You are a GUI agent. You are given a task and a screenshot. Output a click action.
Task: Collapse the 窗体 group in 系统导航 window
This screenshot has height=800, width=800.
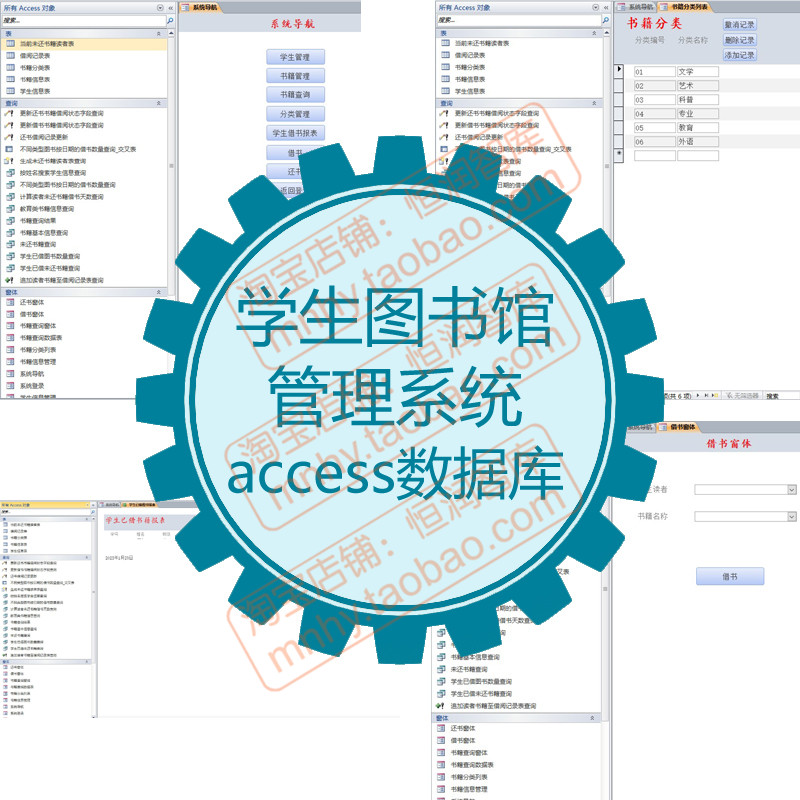pos(159,292)
